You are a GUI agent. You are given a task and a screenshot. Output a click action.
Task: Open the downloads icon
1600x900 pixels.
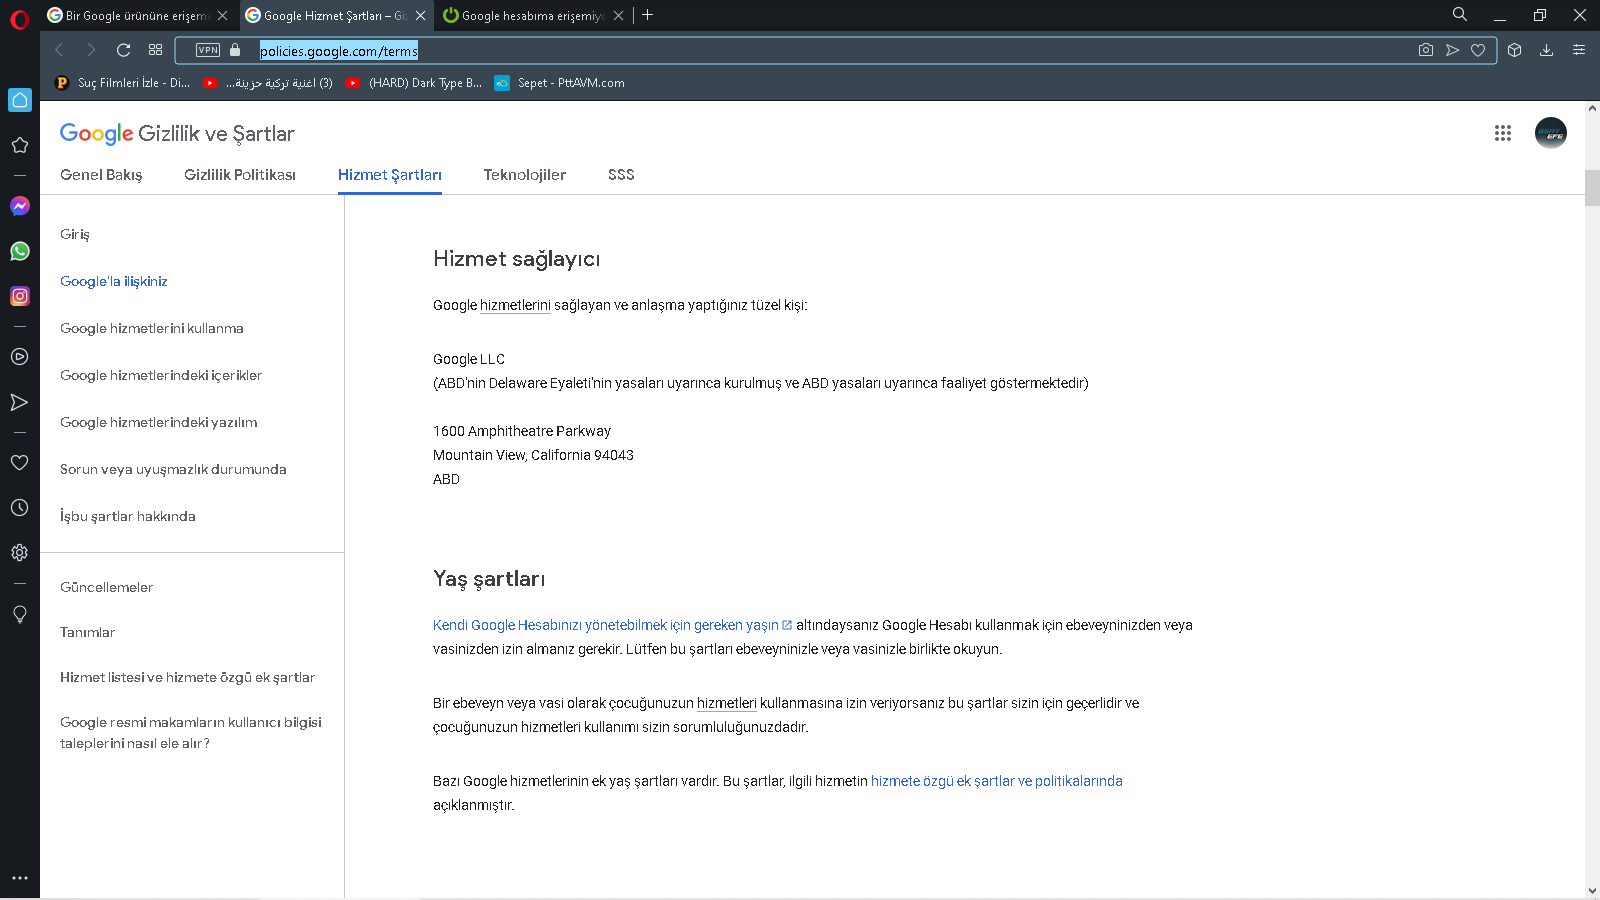1546,50
